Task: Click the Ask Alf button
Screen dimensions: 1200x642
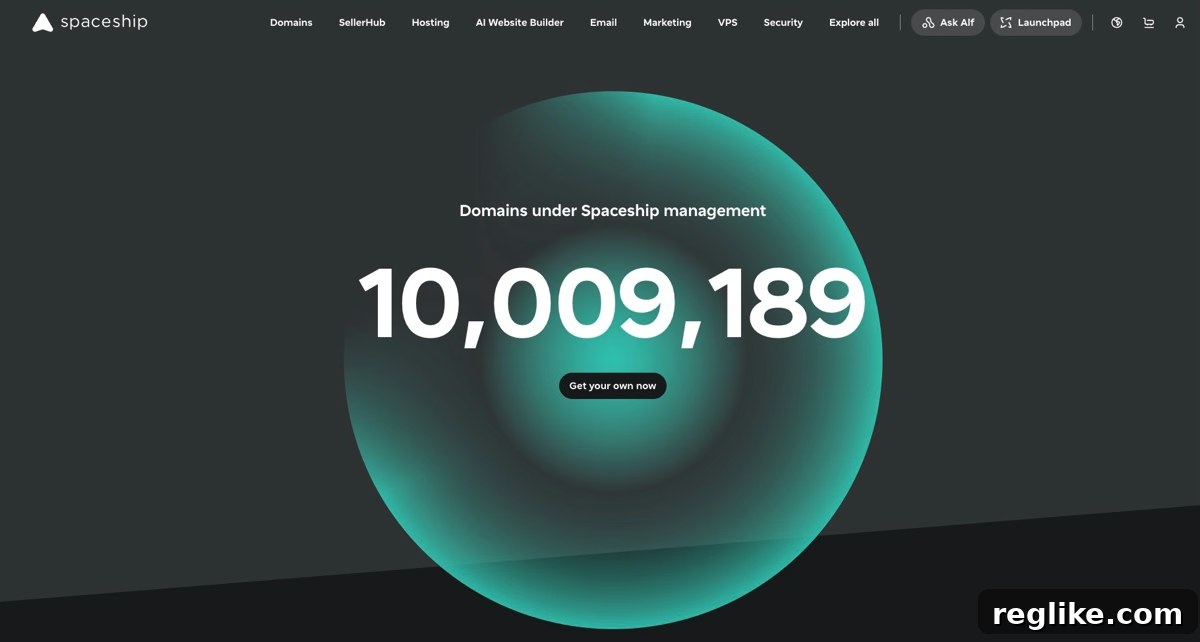Action: click(x=948, y=22)
